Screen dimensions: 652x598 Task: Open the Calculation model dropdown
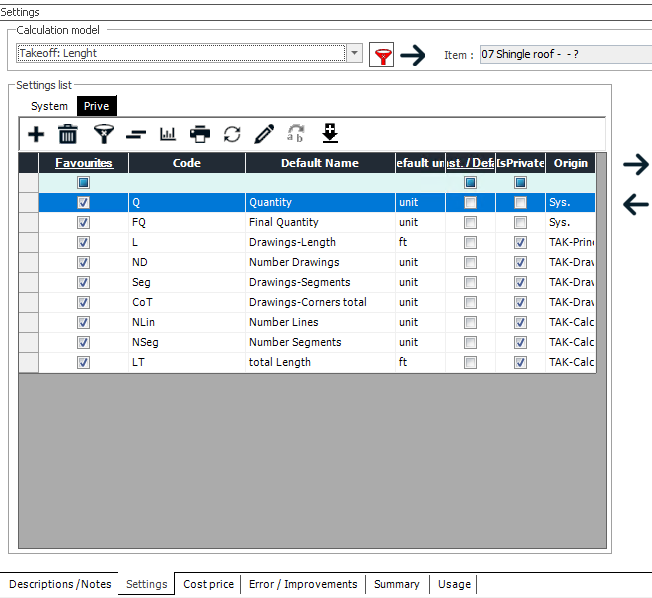point(355,53)
